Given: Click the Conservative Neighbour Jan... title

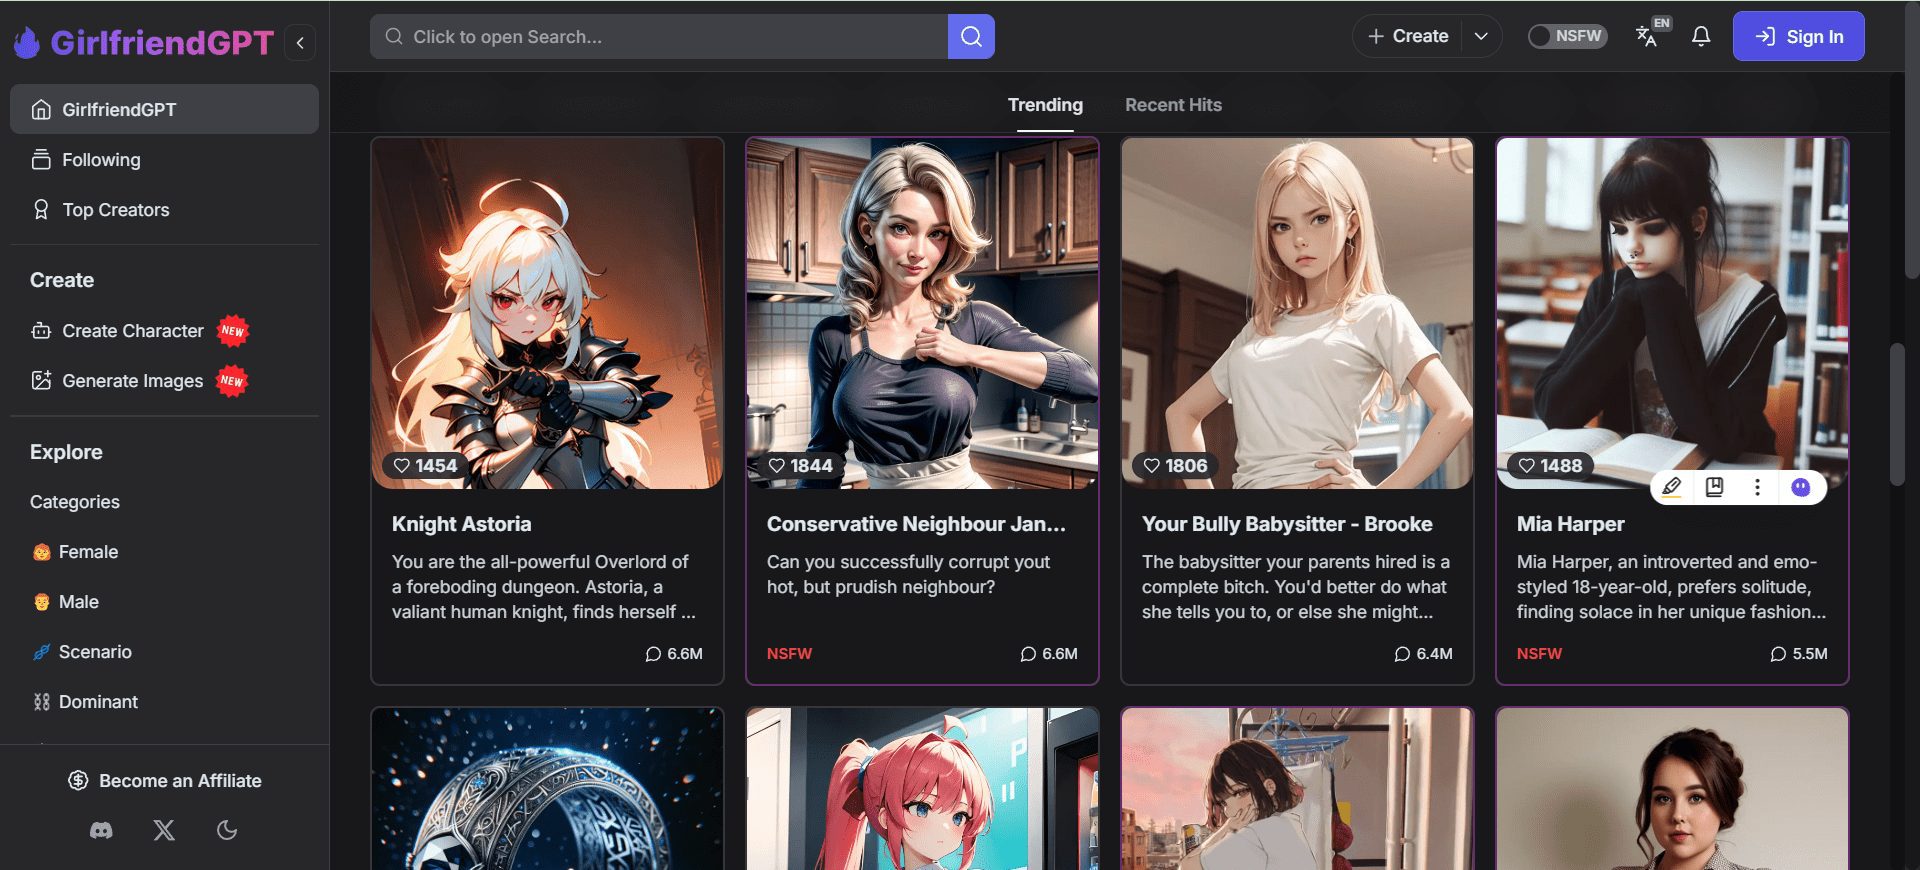Looking at the screenshot, I should click(x=916, y=524).
